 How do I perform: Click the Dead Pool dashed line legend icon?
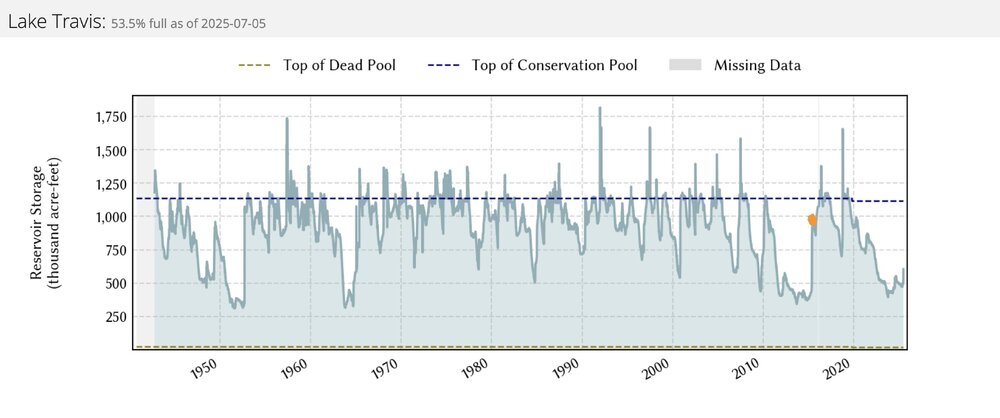point(254,66)
